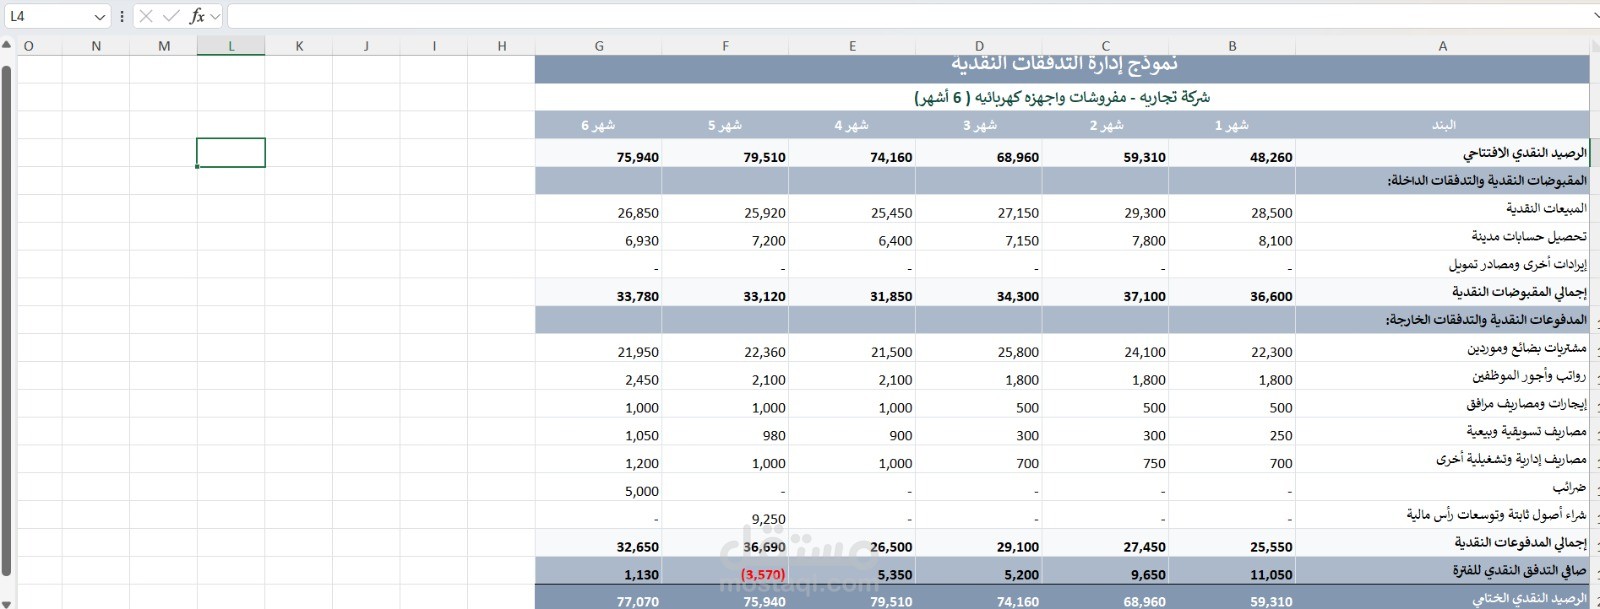Select column N header
This screenshot has width=1600, height=609.
coord(96,46)
